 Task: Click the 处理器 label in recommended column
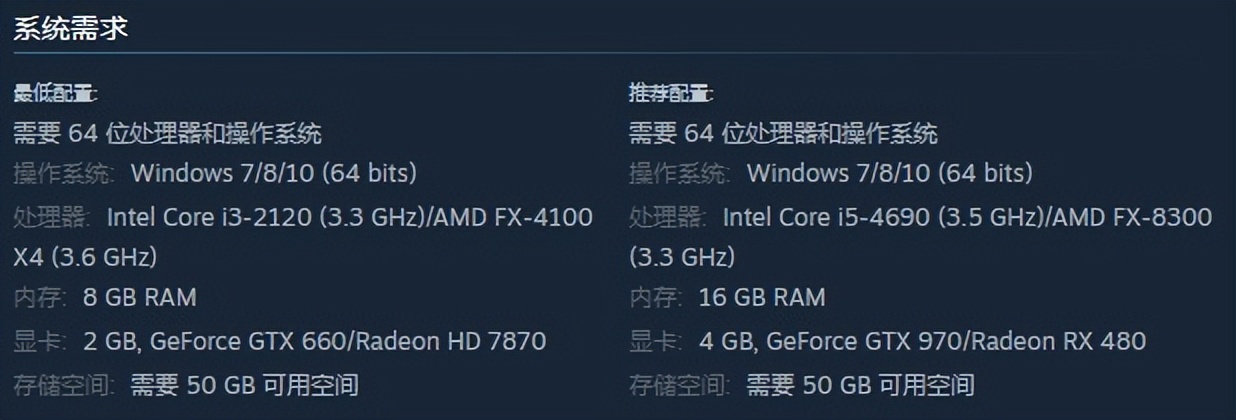point(666,216)
